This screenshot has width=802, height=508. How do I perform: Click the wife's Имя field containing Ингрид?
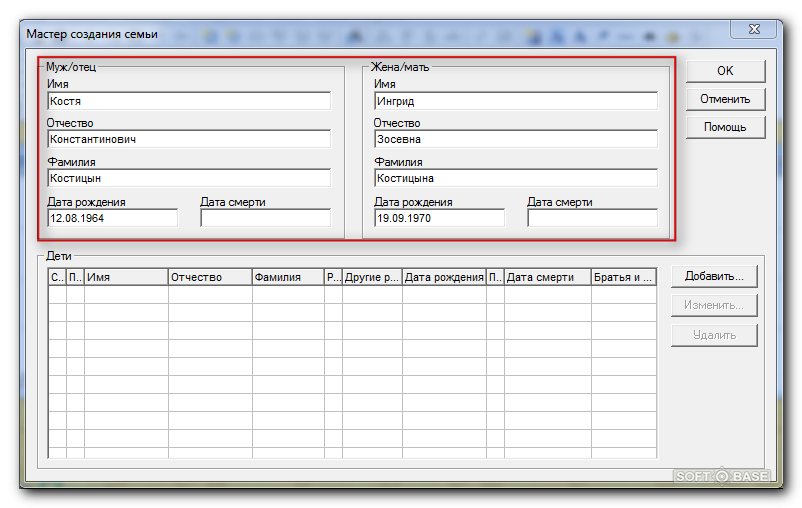click(x=515, y=101)
